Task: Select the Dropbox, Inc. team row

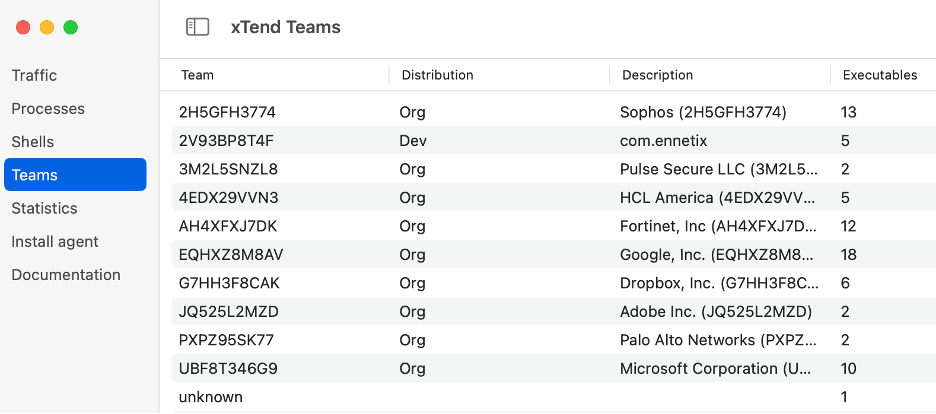Action: click(553, 283)
